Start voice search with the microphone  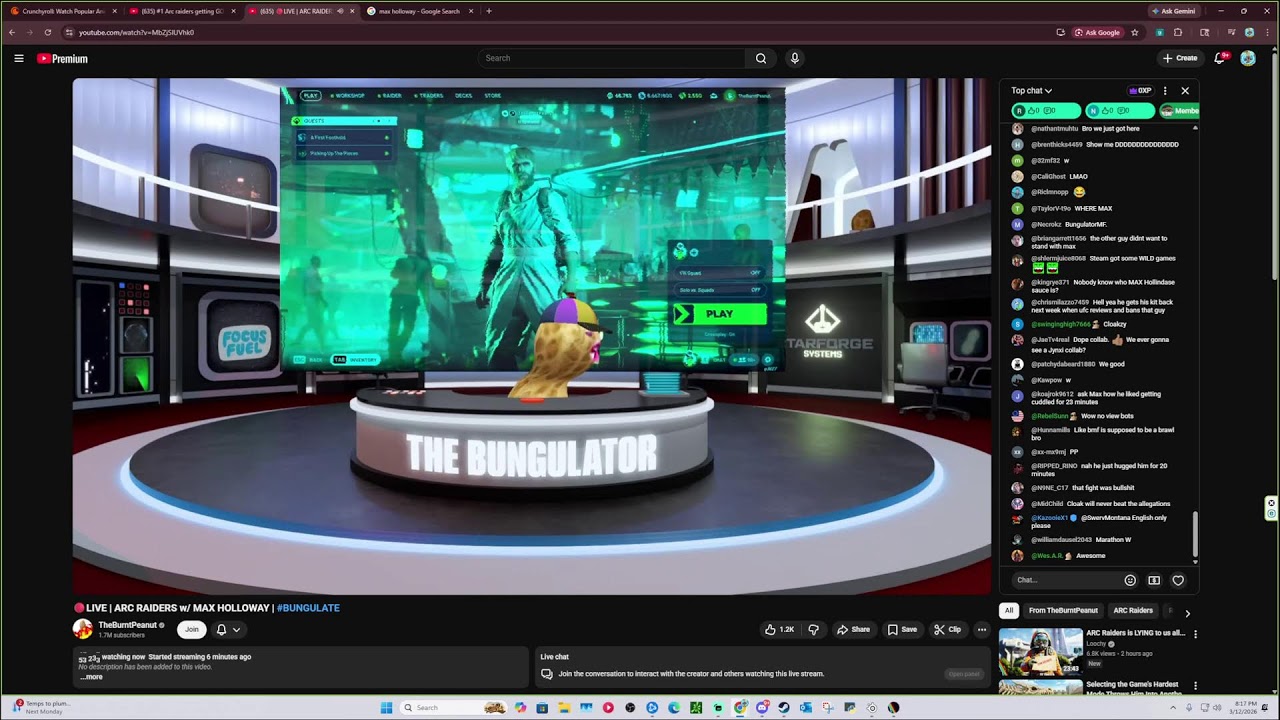(795, 58)
